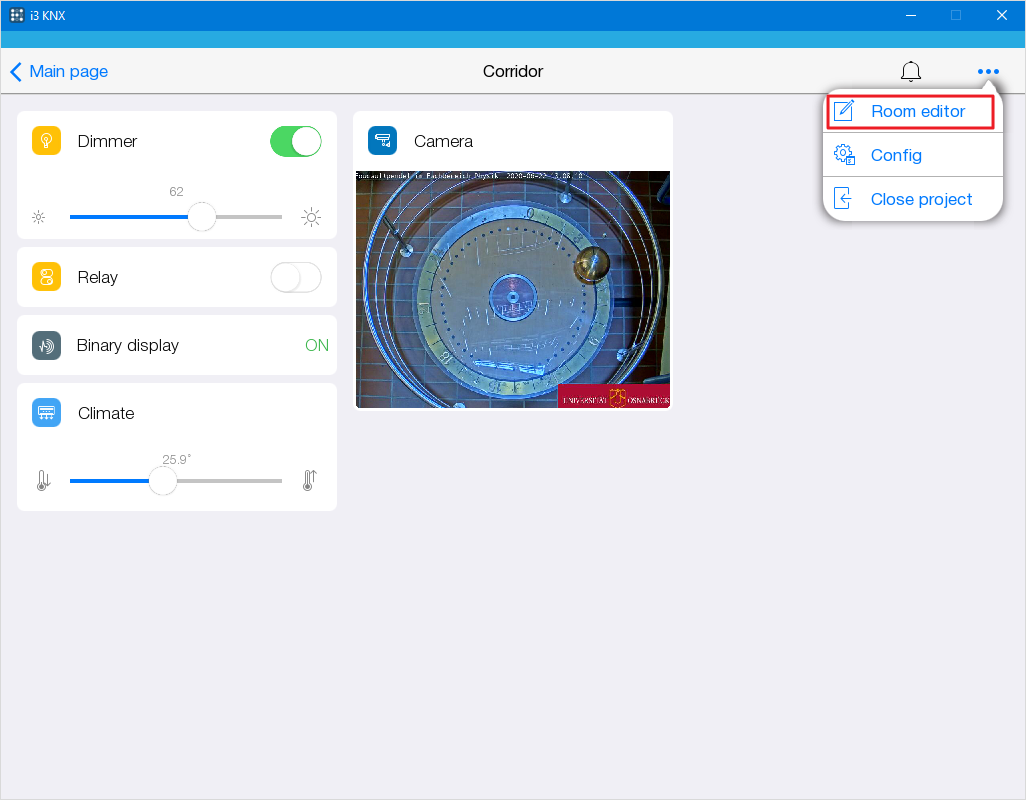Viewport: 1026px width, 800px height.
Task: Turn off the Dimmer switch
Action: coord(296,141)
